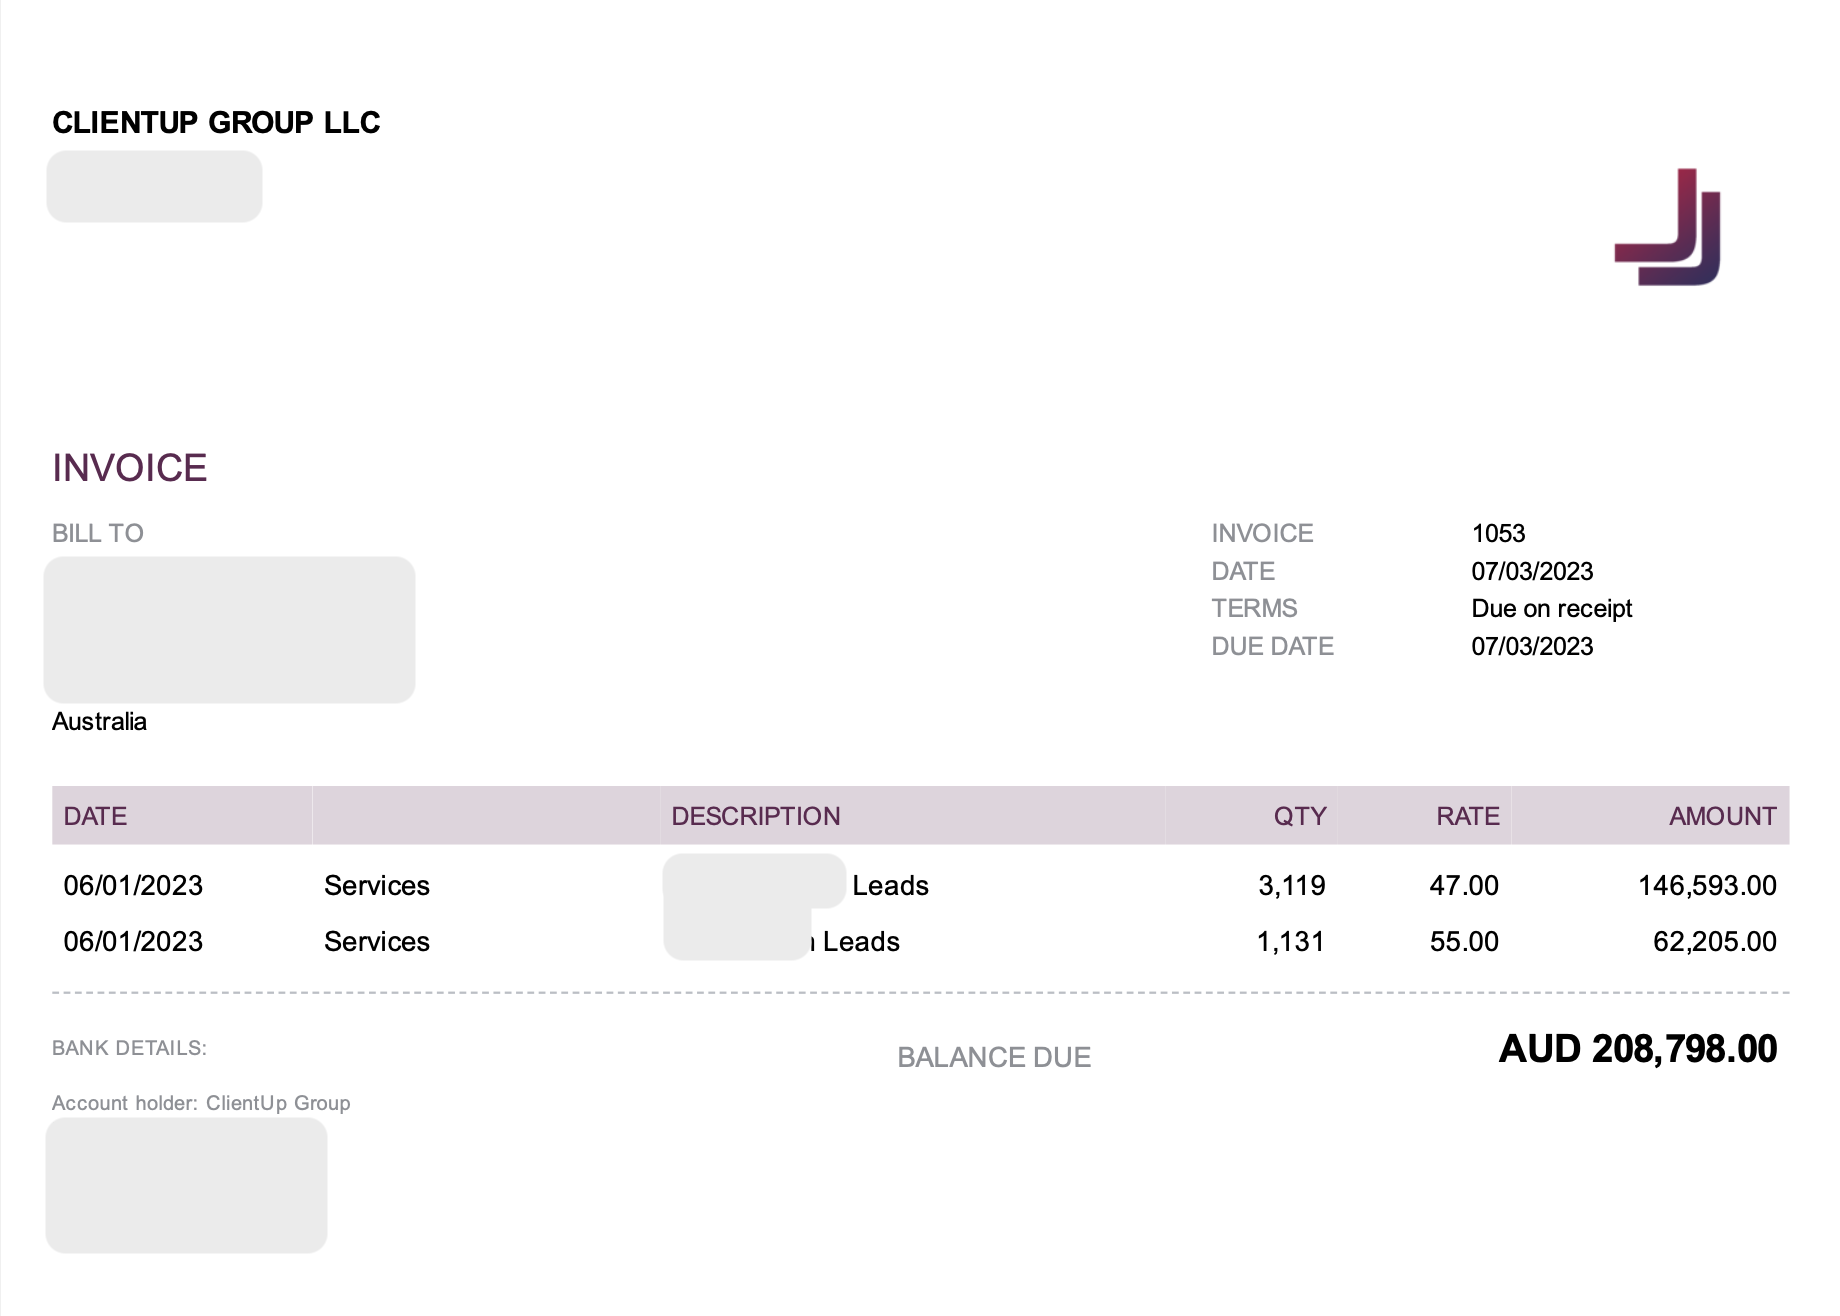The image size is (1840, 1316).
Task: Select the quantity 1,131 cell
Action: pos(1290,941)
